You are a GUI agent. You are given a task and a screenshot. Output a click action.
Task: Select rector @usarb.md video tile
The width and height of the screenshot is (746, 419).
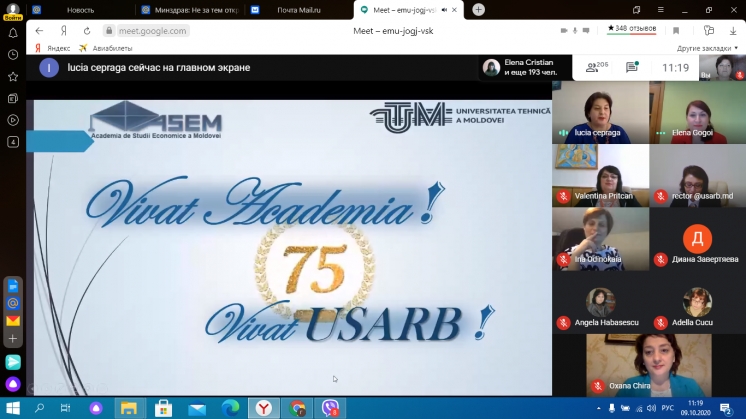click(697, 175)
